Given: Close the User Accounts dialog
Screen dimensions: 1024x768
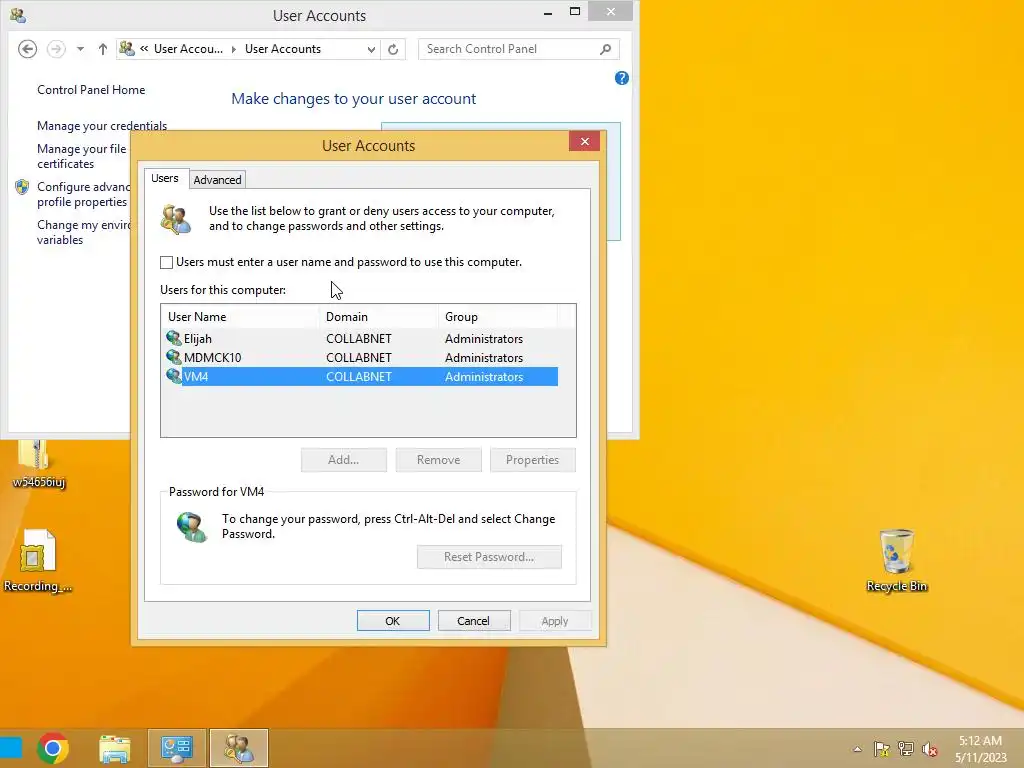Looking at the screenshot, I should tap(584, 141).
